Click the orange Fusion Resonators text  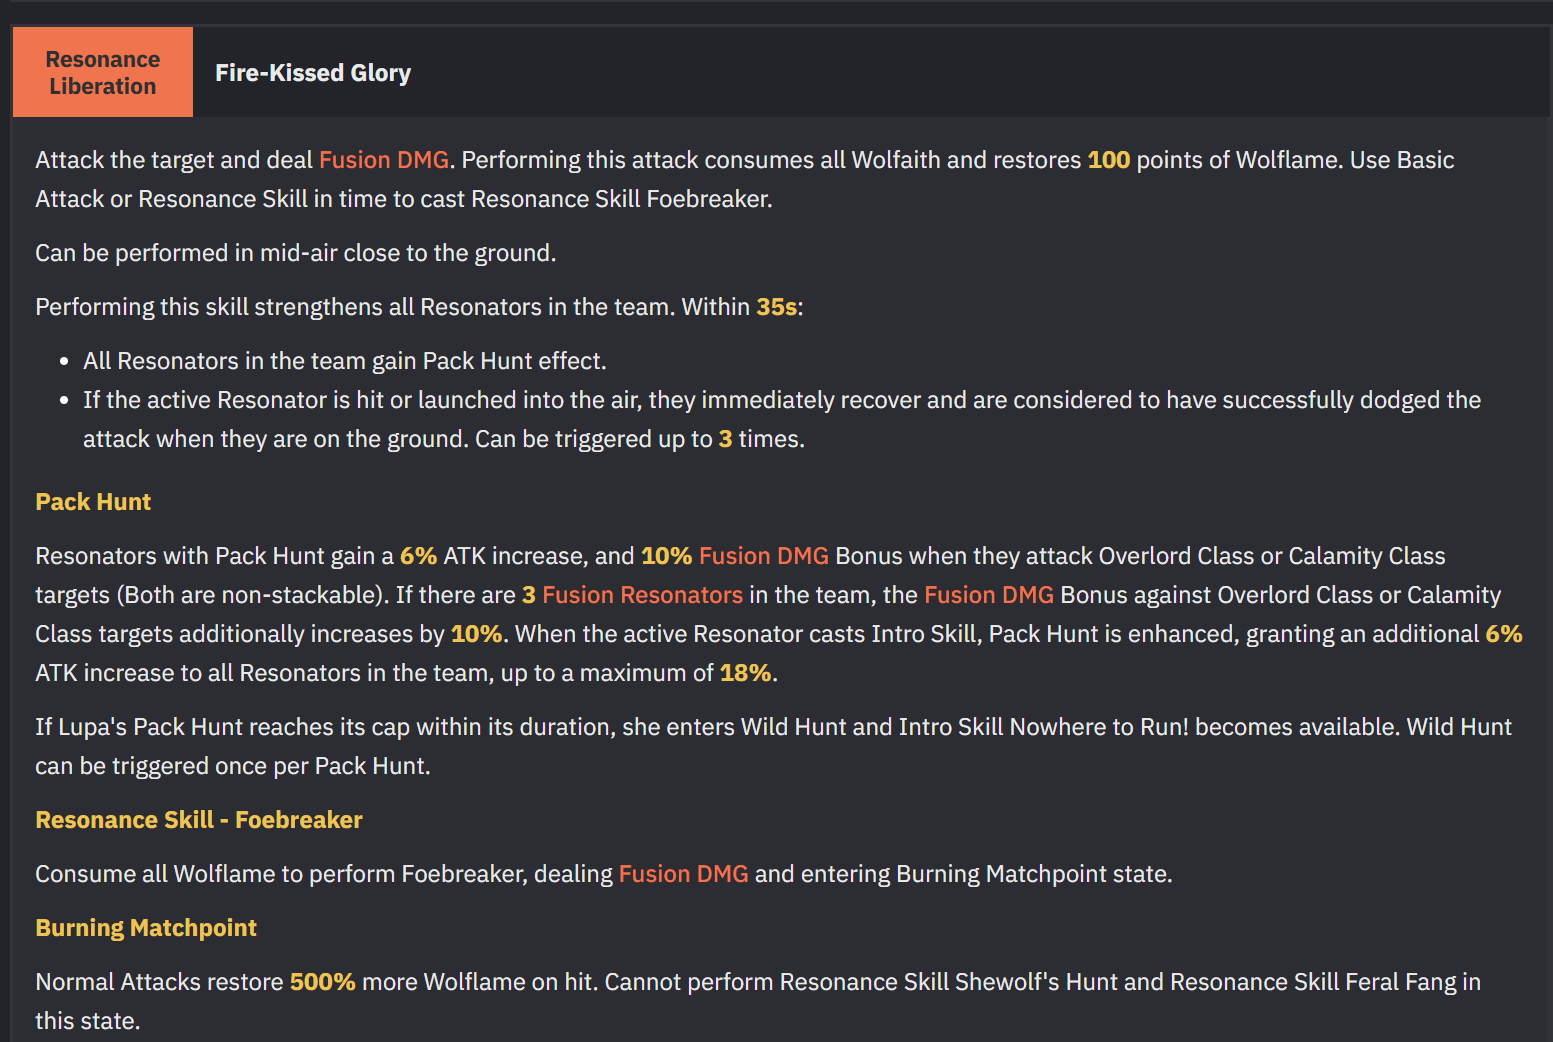point(642,595)
